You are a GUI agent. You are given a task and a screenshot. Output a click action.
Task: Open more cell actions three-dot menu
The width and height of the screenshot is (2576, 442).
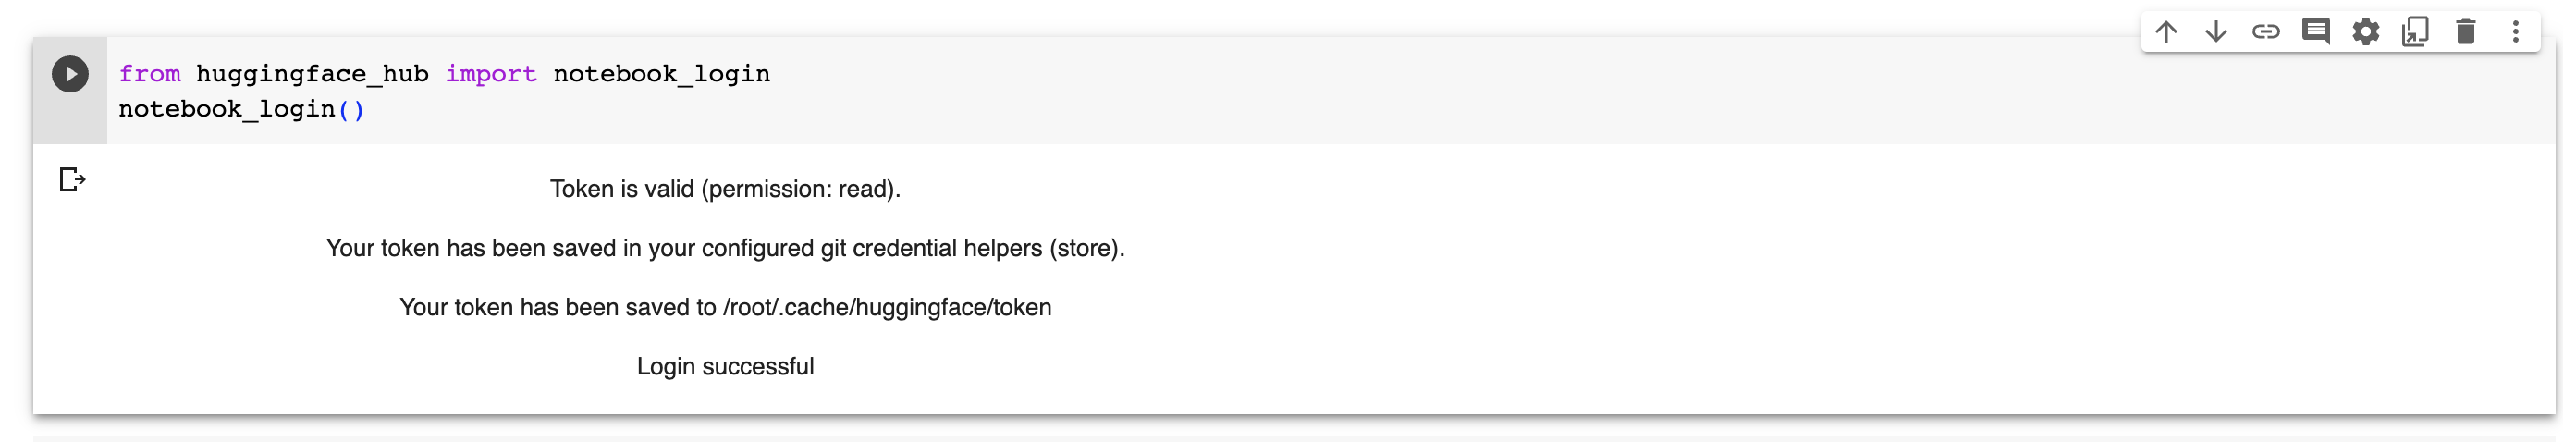[x=2516, y=32]
